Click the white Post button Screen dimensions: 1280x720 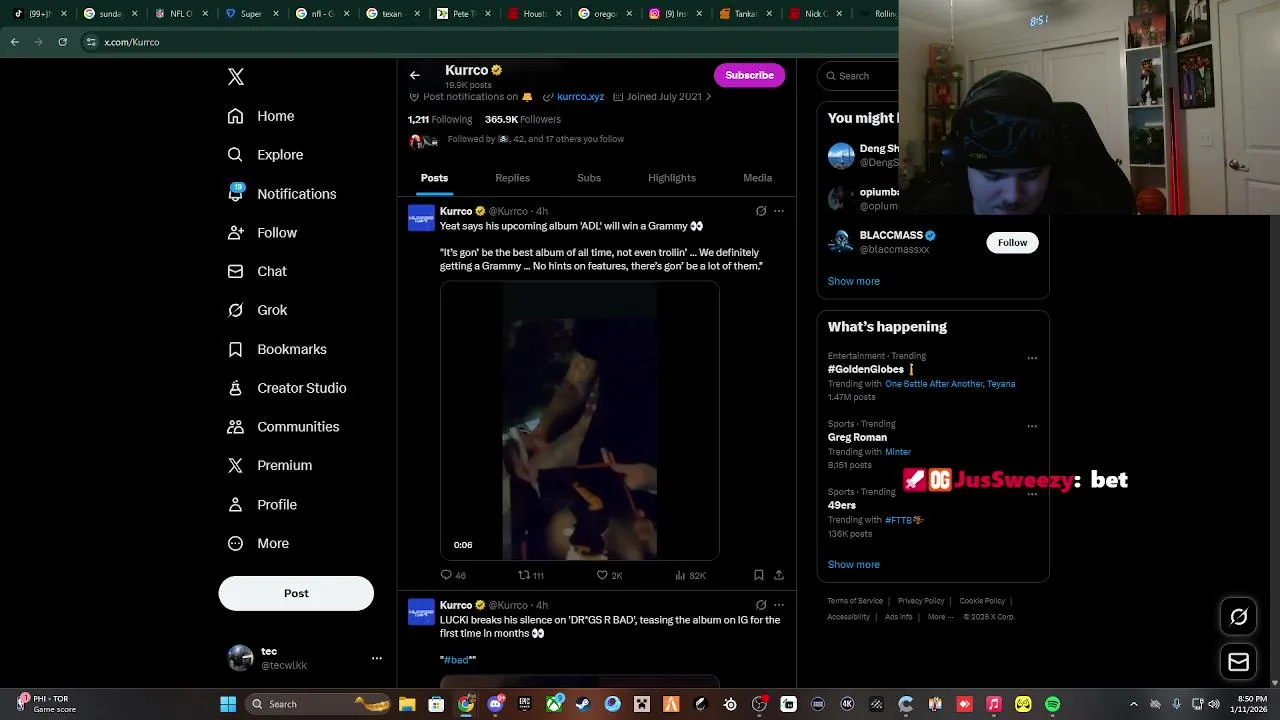296,593
